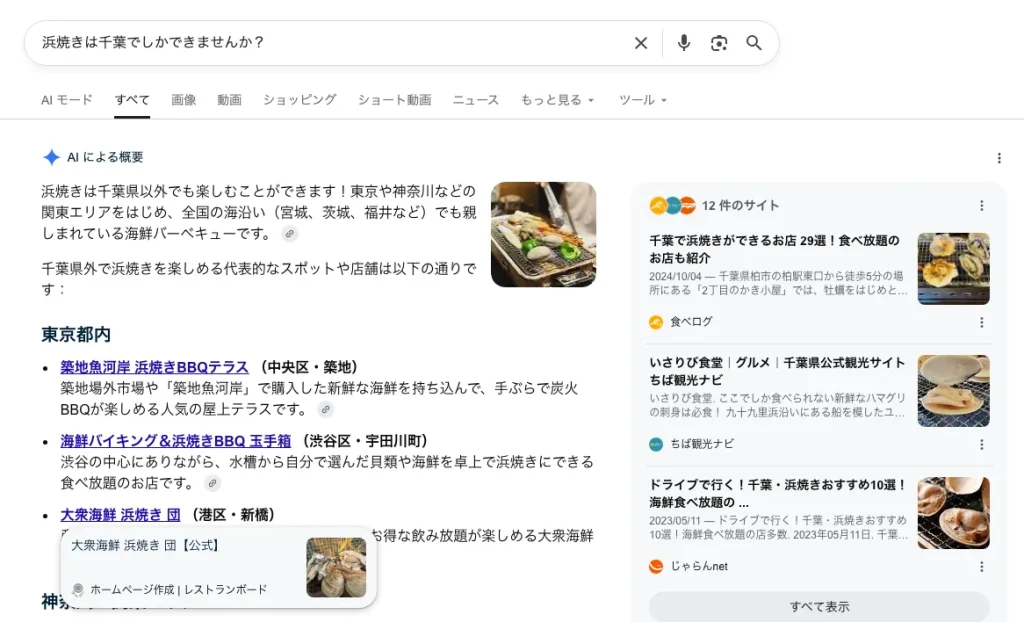The image size is (1024, 622).
Task: Open the 千葉で浜焼きができるお店 29選 result
Action: (774, 249)
